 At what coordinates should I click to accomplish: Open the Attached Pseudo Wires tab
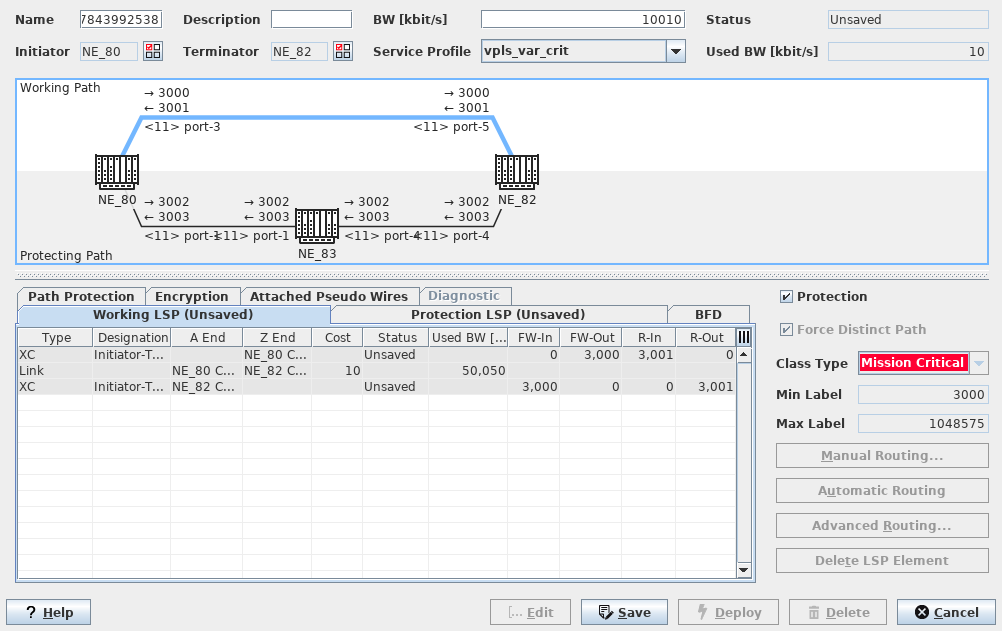328,296
